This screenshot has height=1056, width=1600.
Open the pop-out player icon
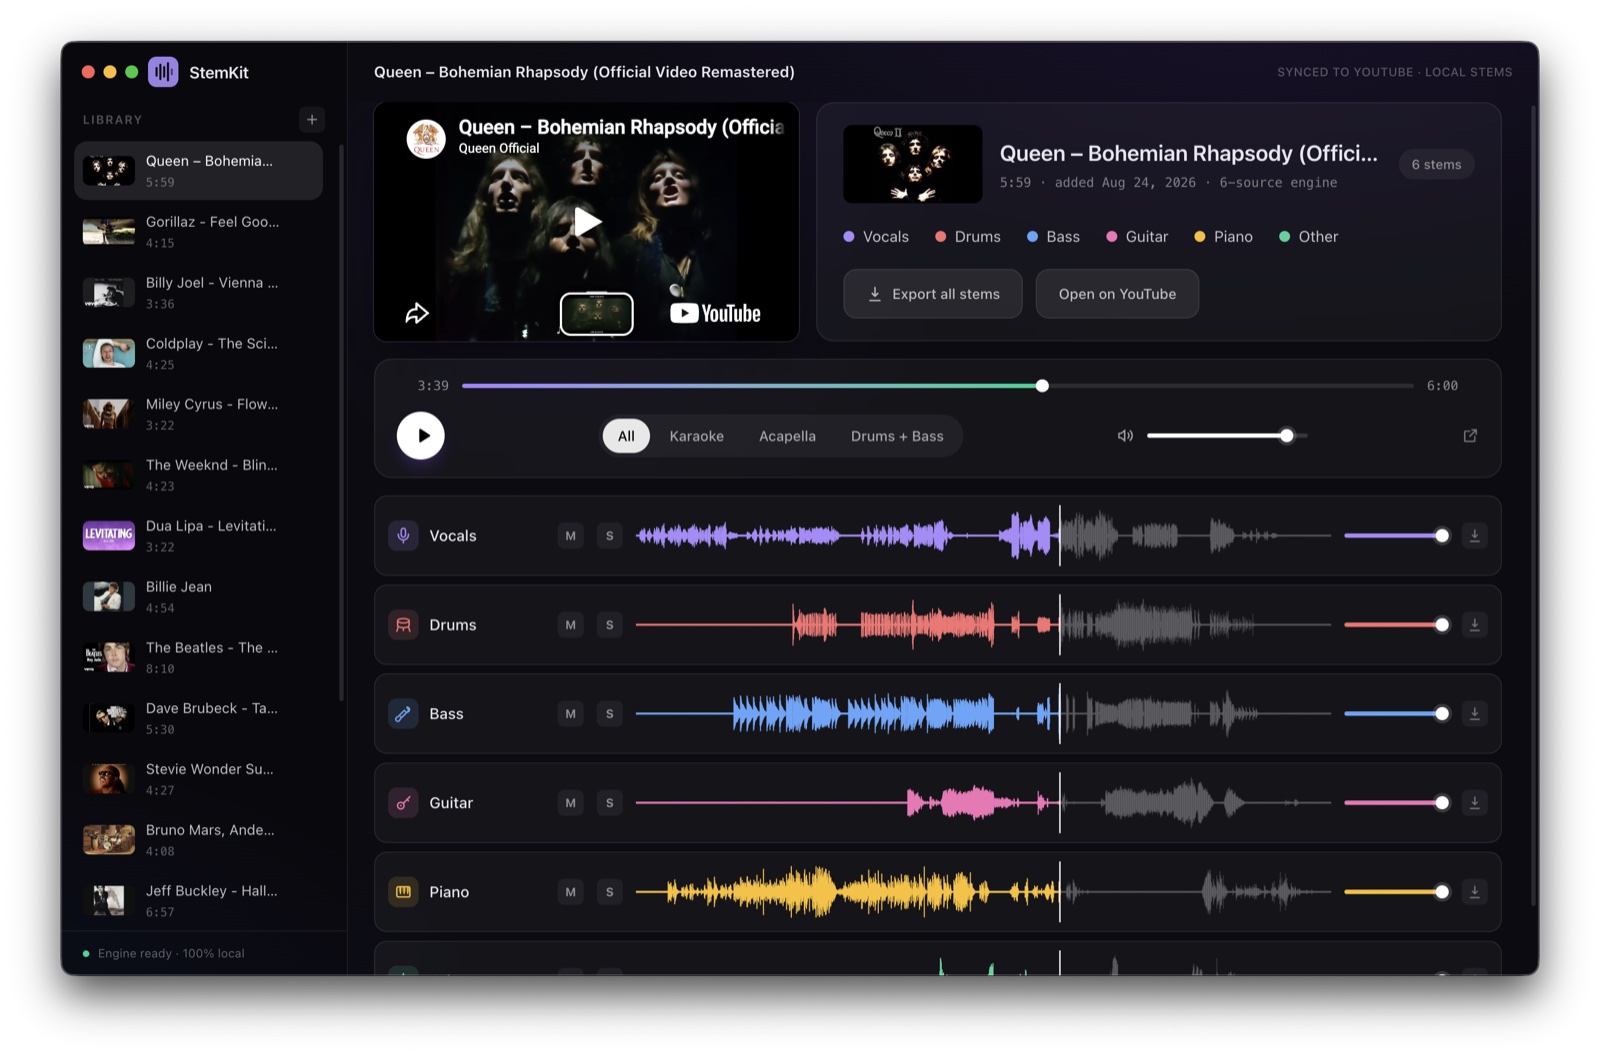1470,436
